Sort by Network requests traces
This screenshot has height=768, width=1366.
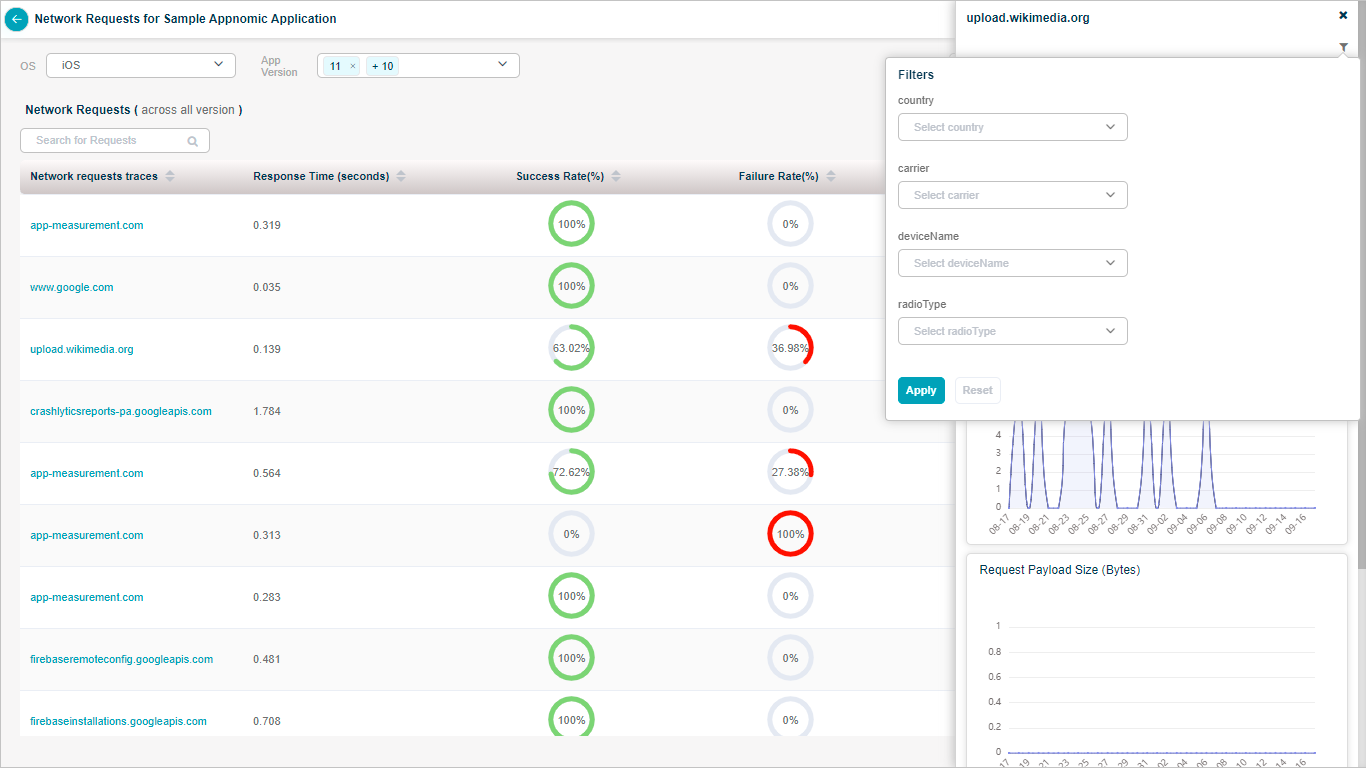(x=170, y=176)
